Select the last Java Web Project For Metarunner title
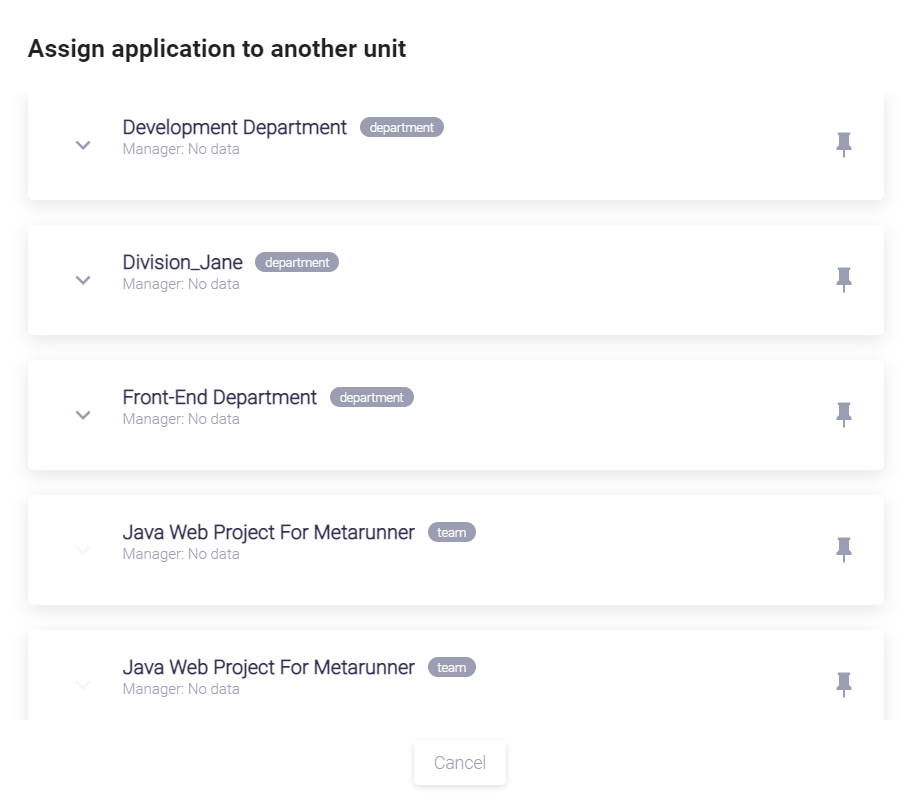Viewport: 912px width, 801px height. pos(268,668)
